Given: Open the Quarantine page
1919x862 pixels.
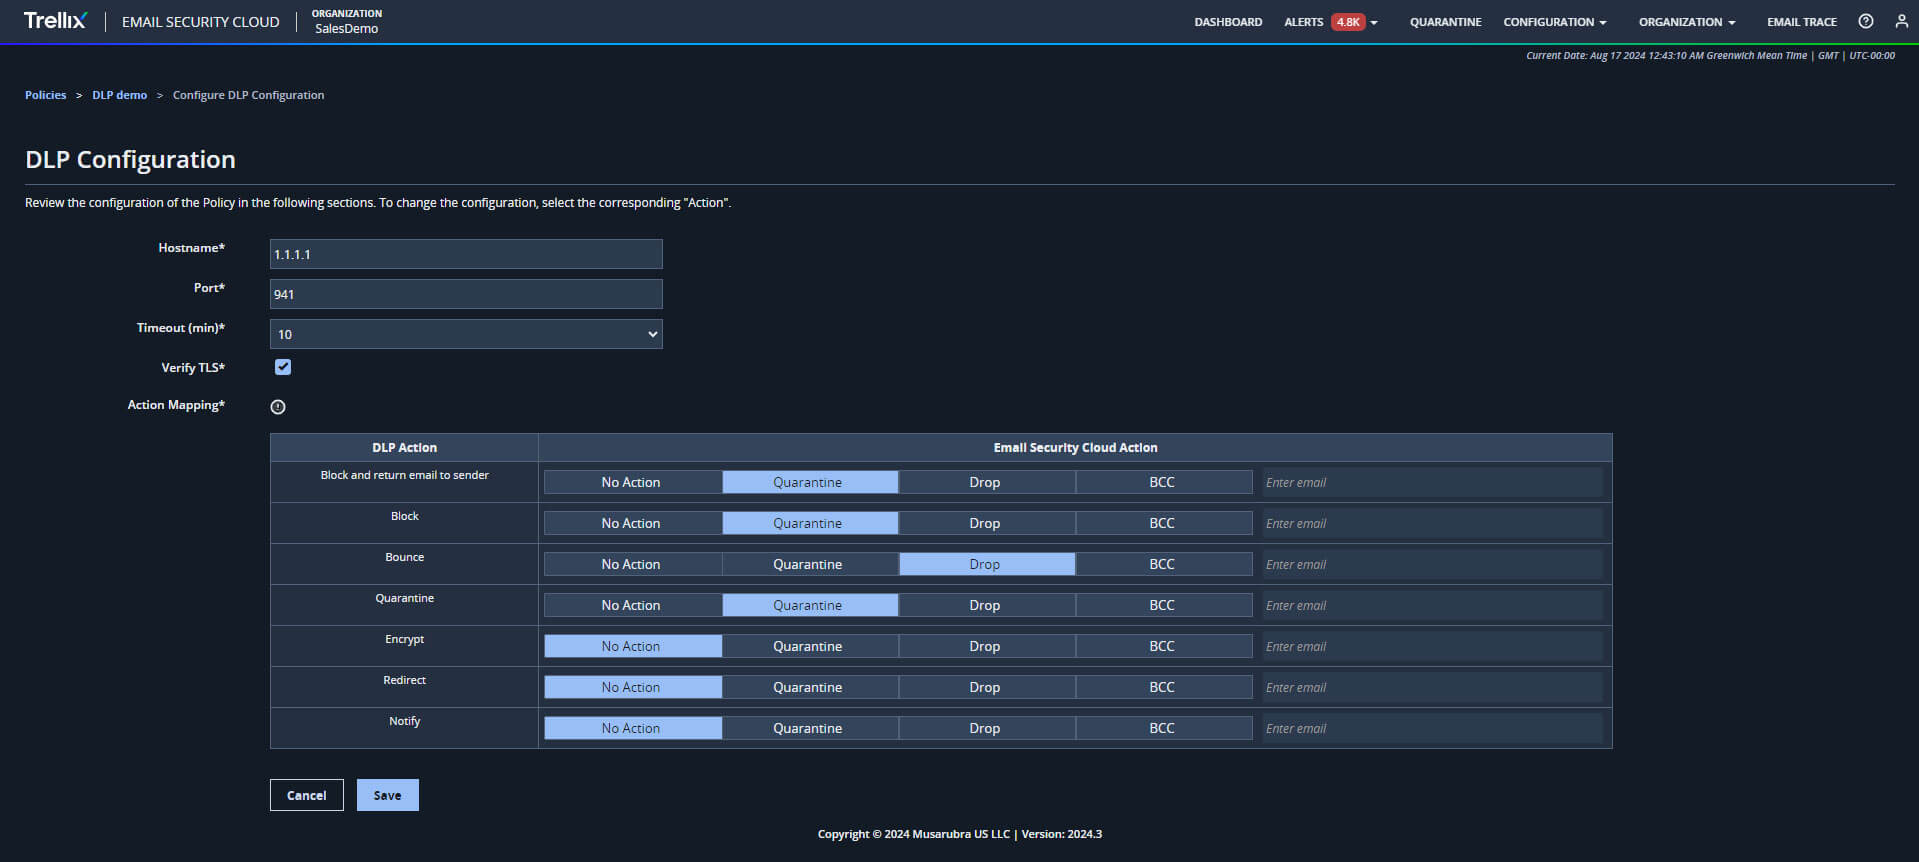Looking at the screenshot, I should click(1445, 22).
